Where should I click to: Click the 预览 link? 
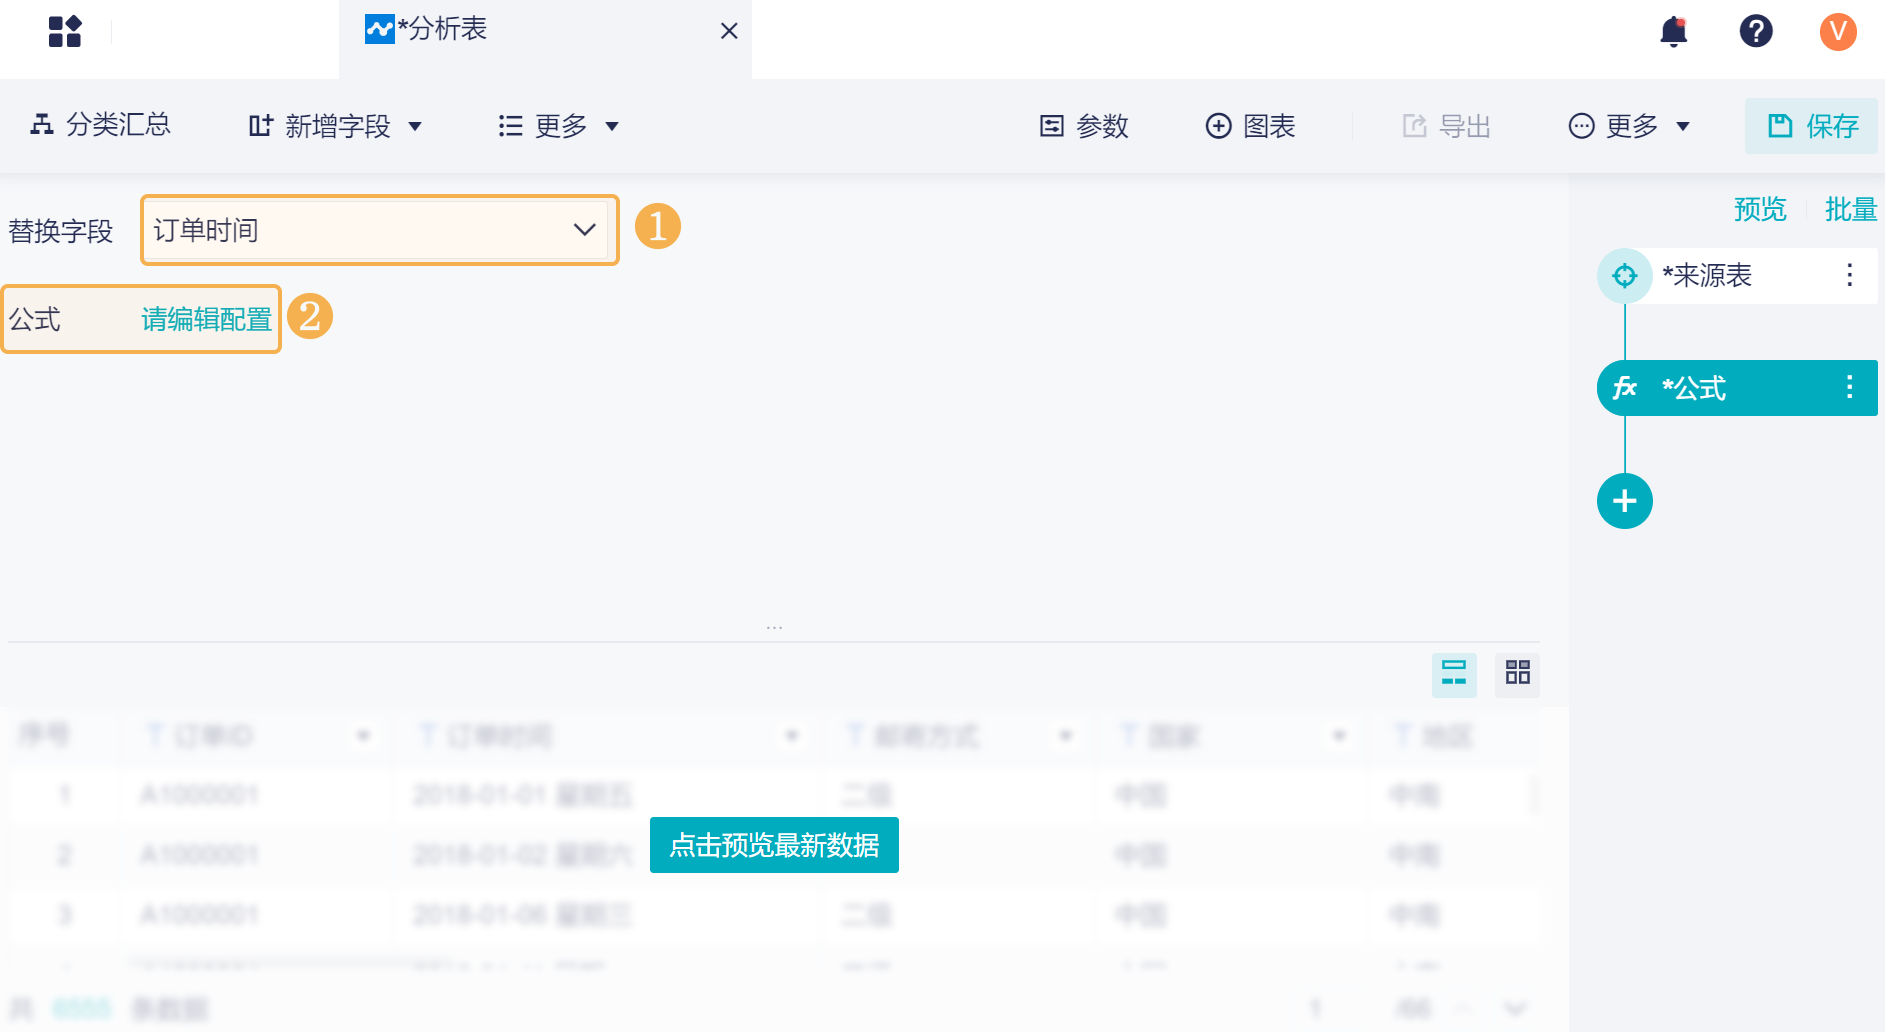pos(1760,209)
